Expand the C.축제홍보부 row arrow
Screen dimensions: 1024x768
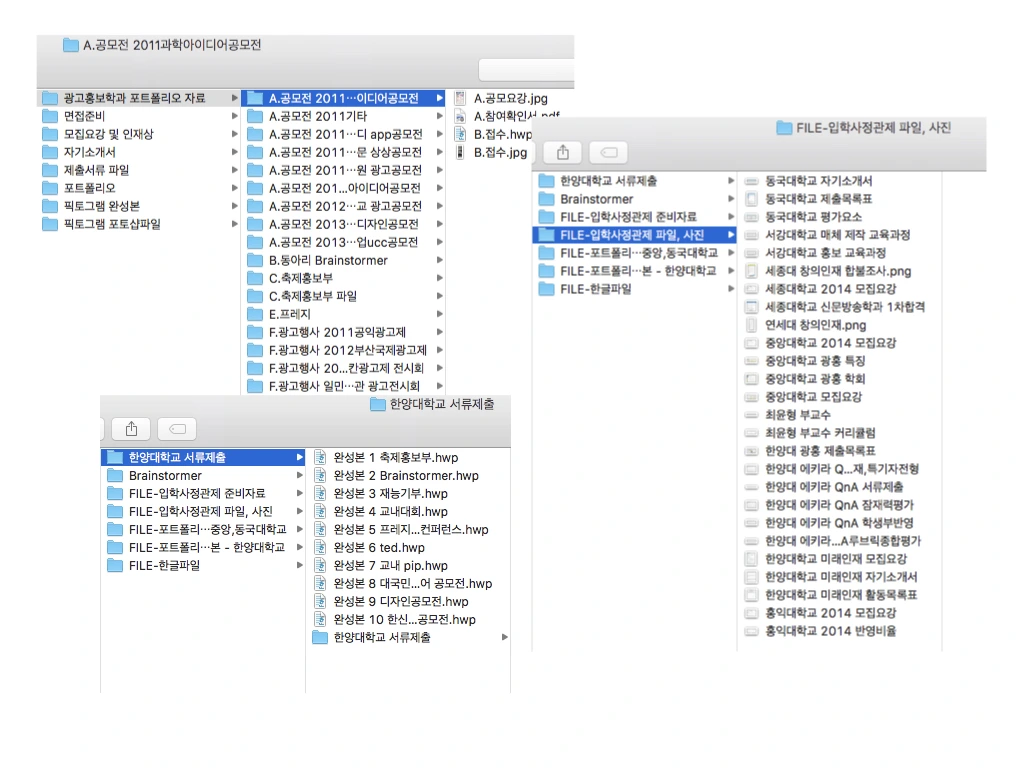click(440, 278)
